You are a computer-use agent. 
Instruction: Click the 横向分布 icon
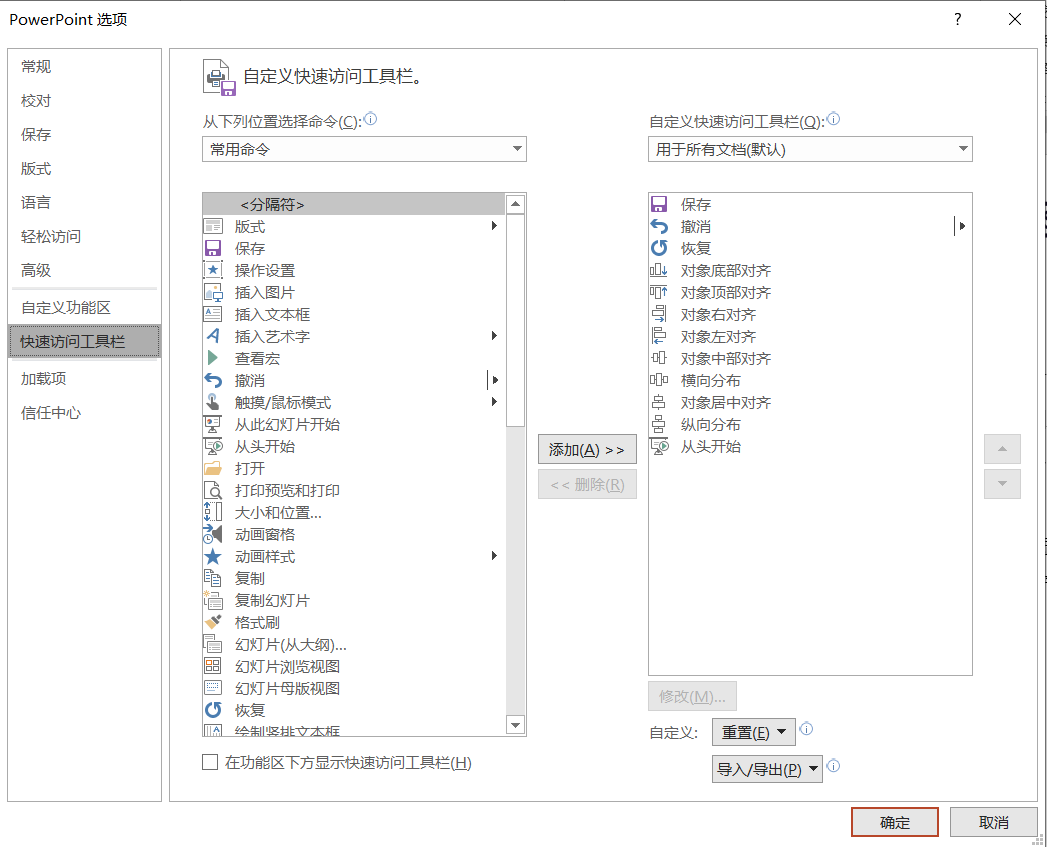(x=658, y=380)
